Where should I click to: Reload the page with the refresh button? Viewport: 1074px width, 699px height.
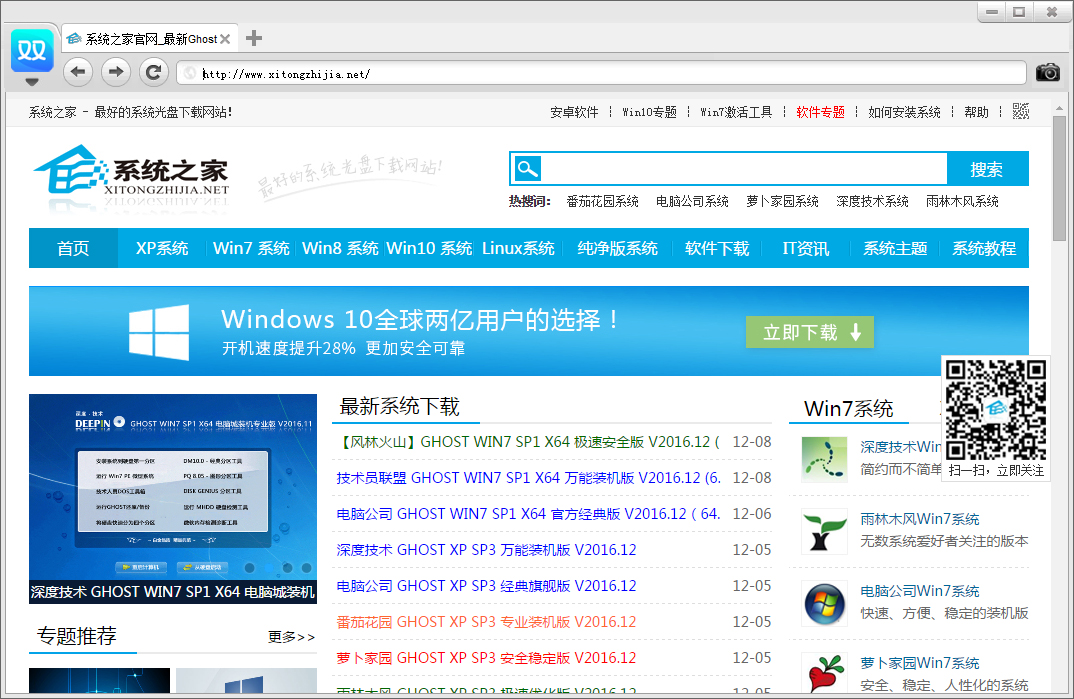(153, 71)
